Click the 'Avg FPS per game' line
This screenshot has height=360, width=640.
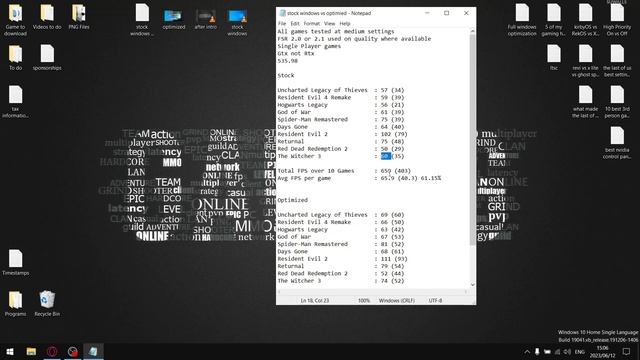(x=359, y=178)
